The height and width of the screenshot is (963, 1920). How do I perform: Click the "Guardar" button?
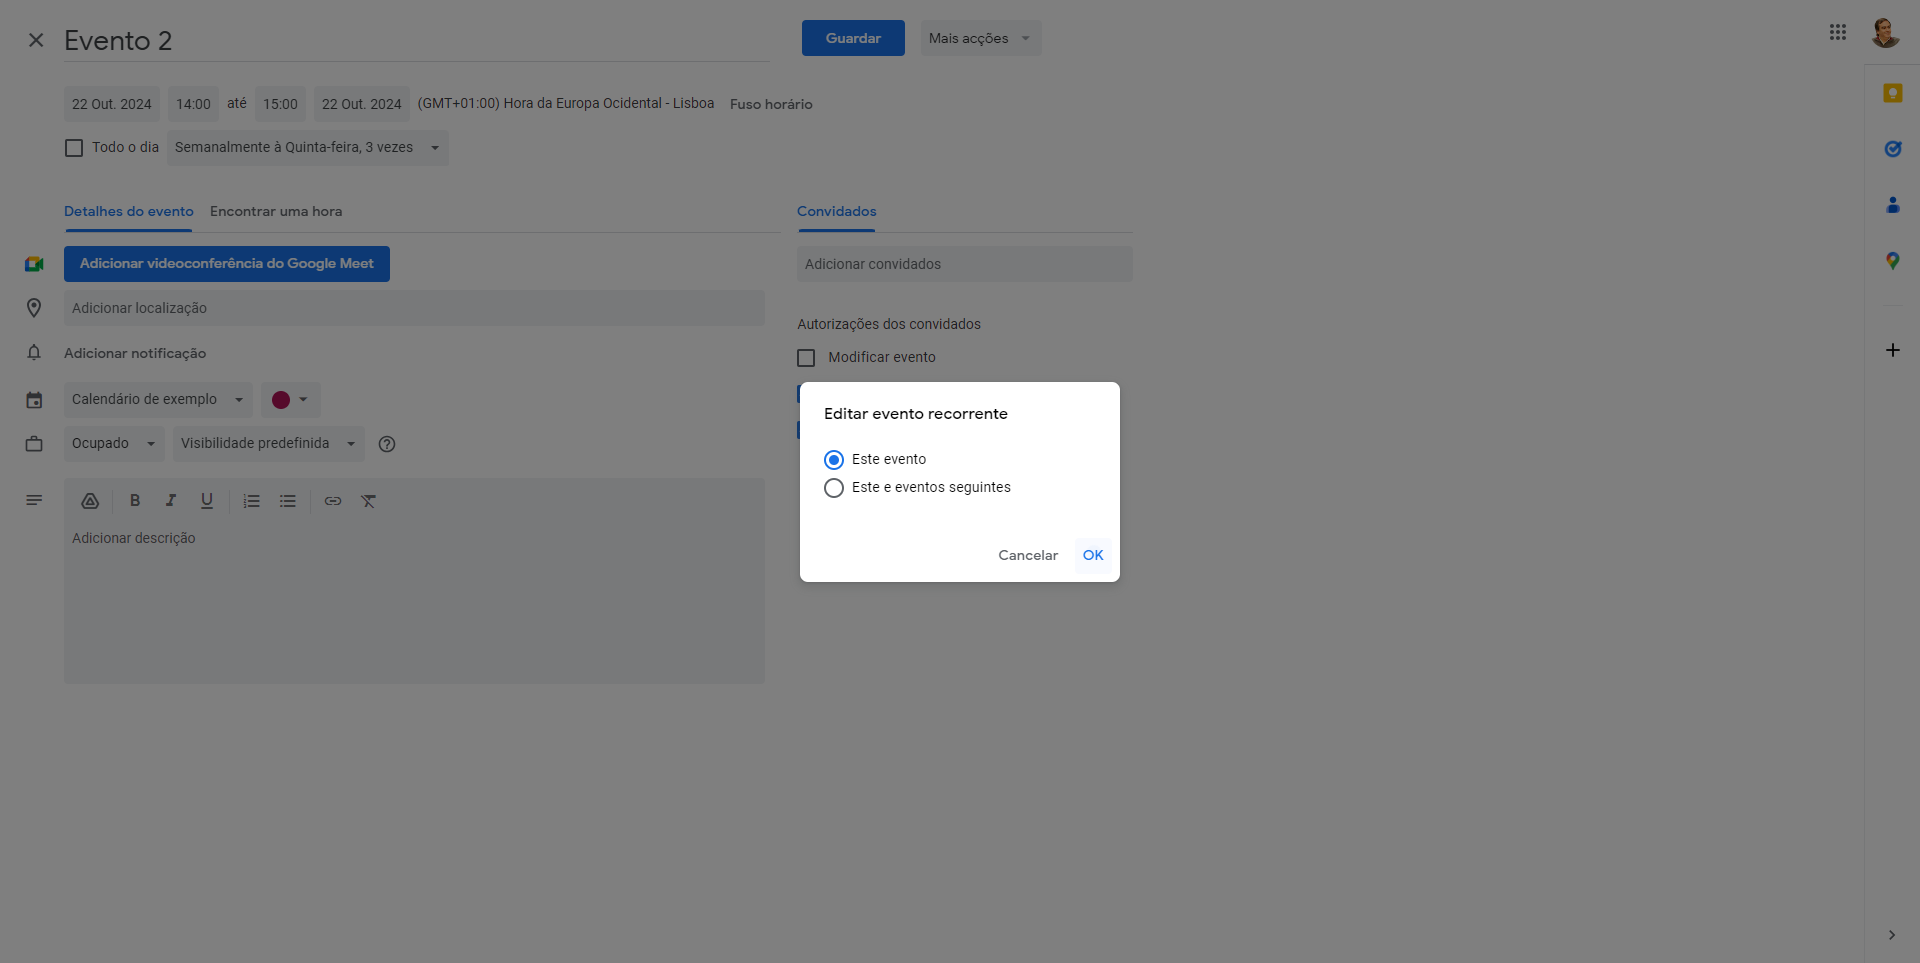click(x=853, y=38)
